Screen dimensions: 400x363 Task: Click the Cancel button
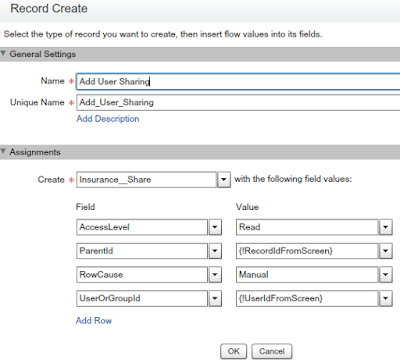click(x=272, y=351)
